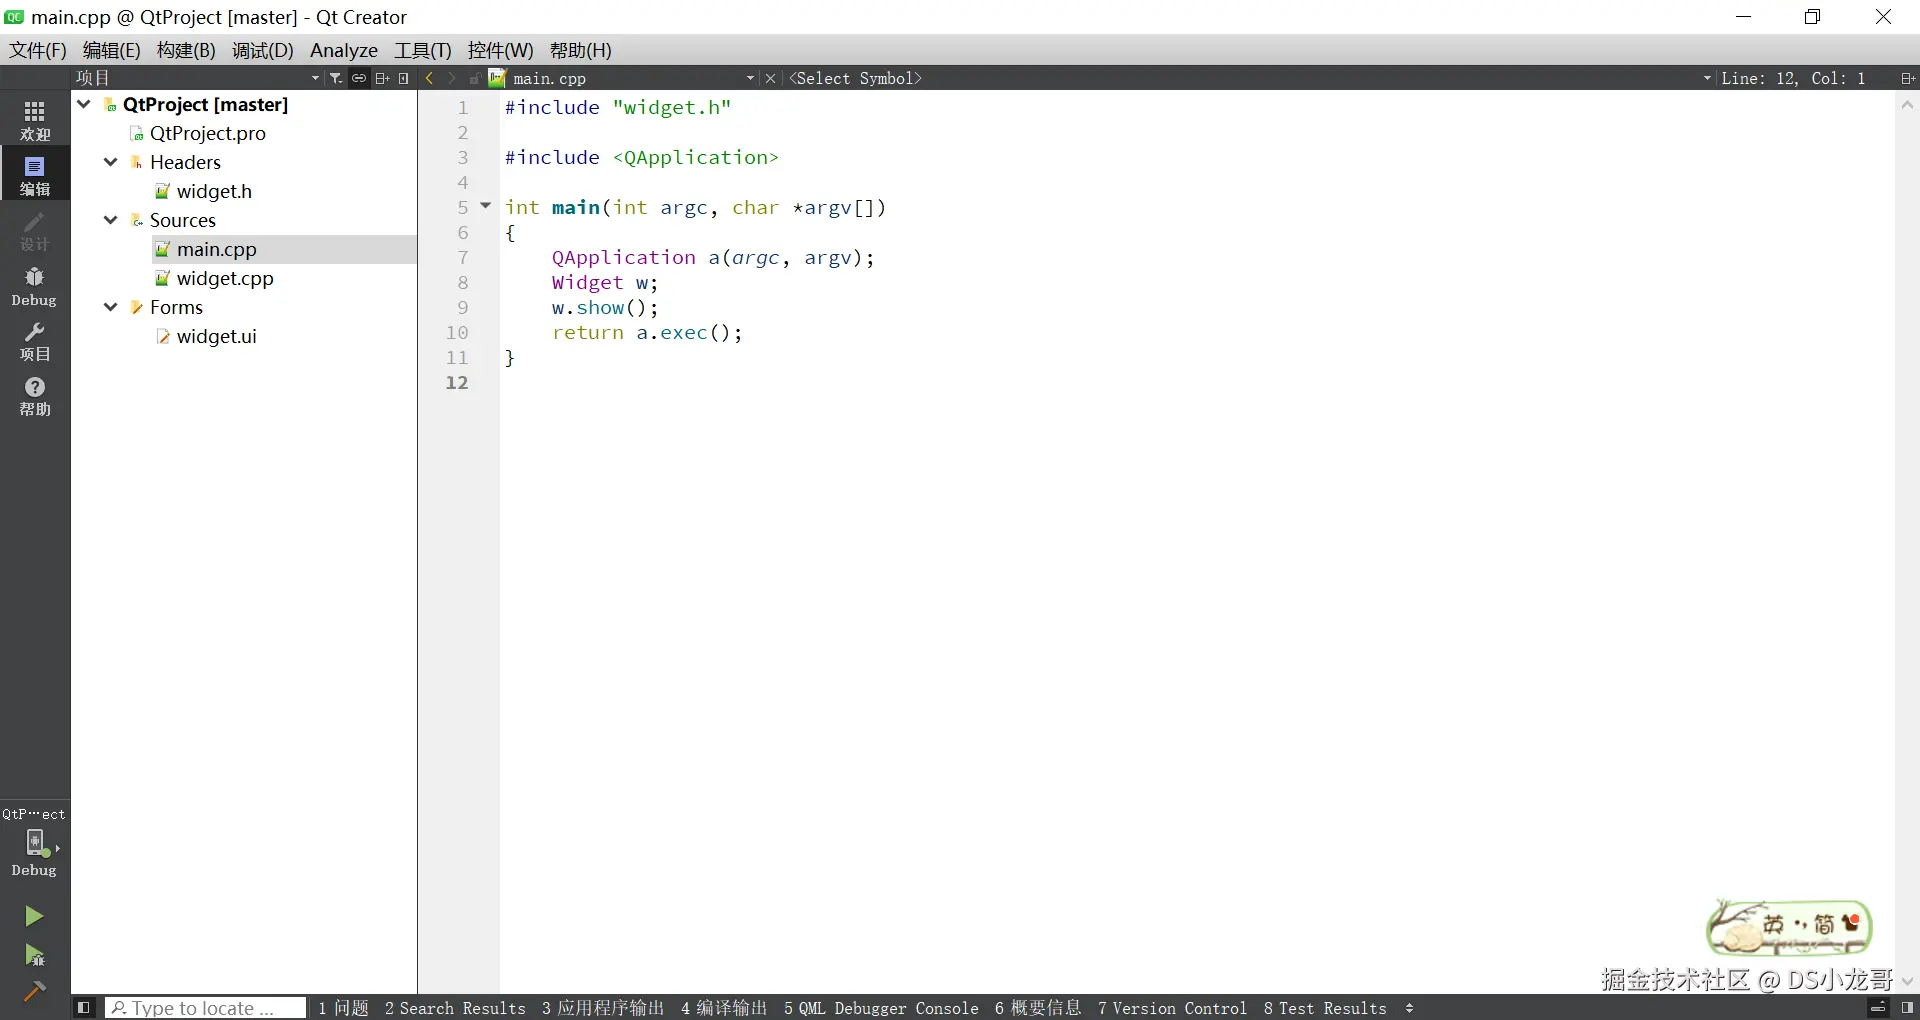Open the Welcome mode (欢迎) icon
1920x1020 pixels.
tap(35, 120)
